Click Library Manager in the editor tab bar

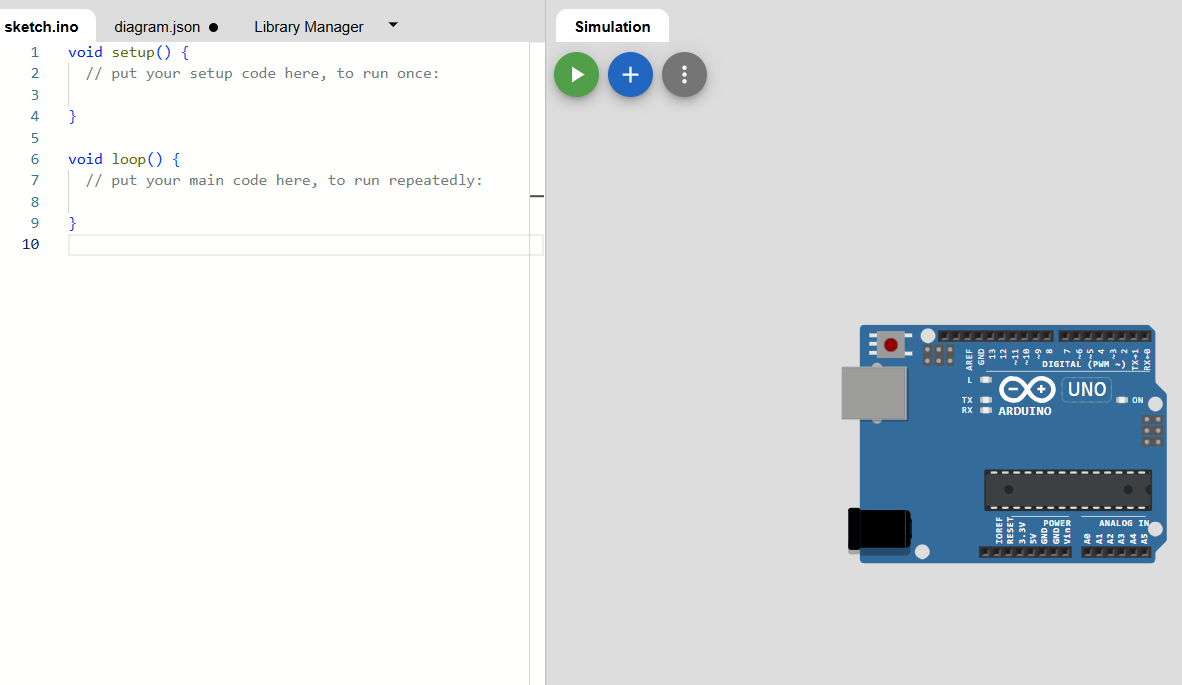tap(309, 26)
